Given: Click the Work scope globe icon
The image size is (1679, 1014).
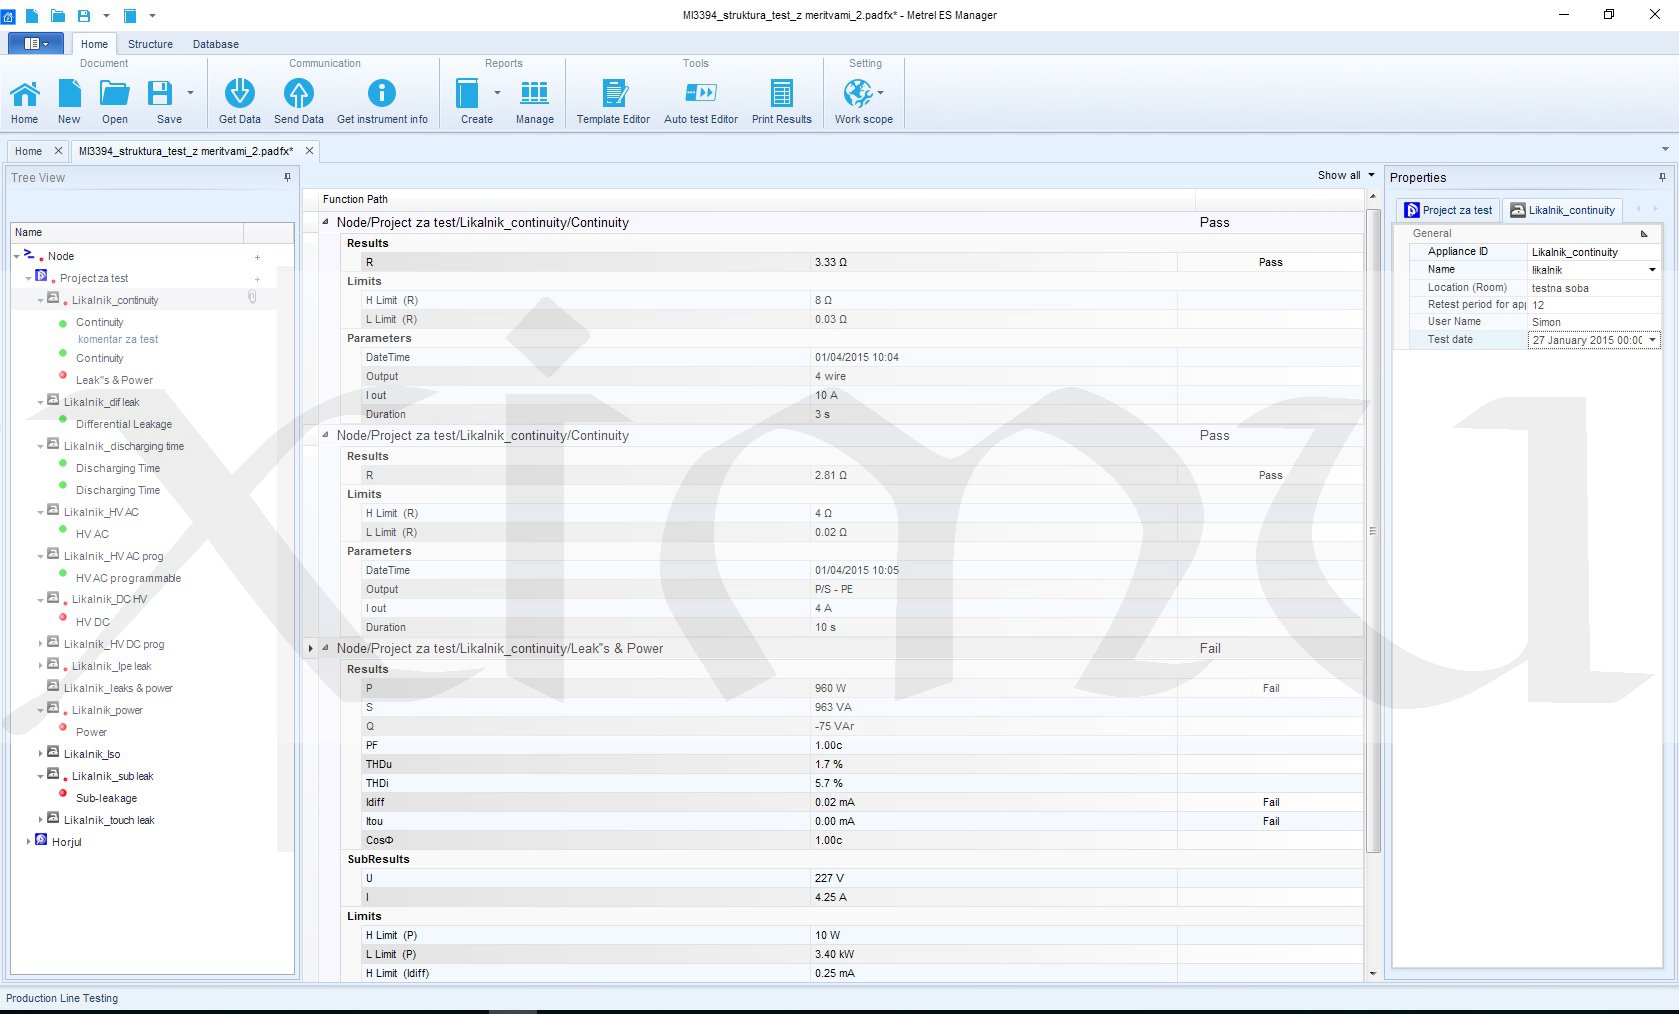Looking at the screenshot, I should tap(857, 94).
